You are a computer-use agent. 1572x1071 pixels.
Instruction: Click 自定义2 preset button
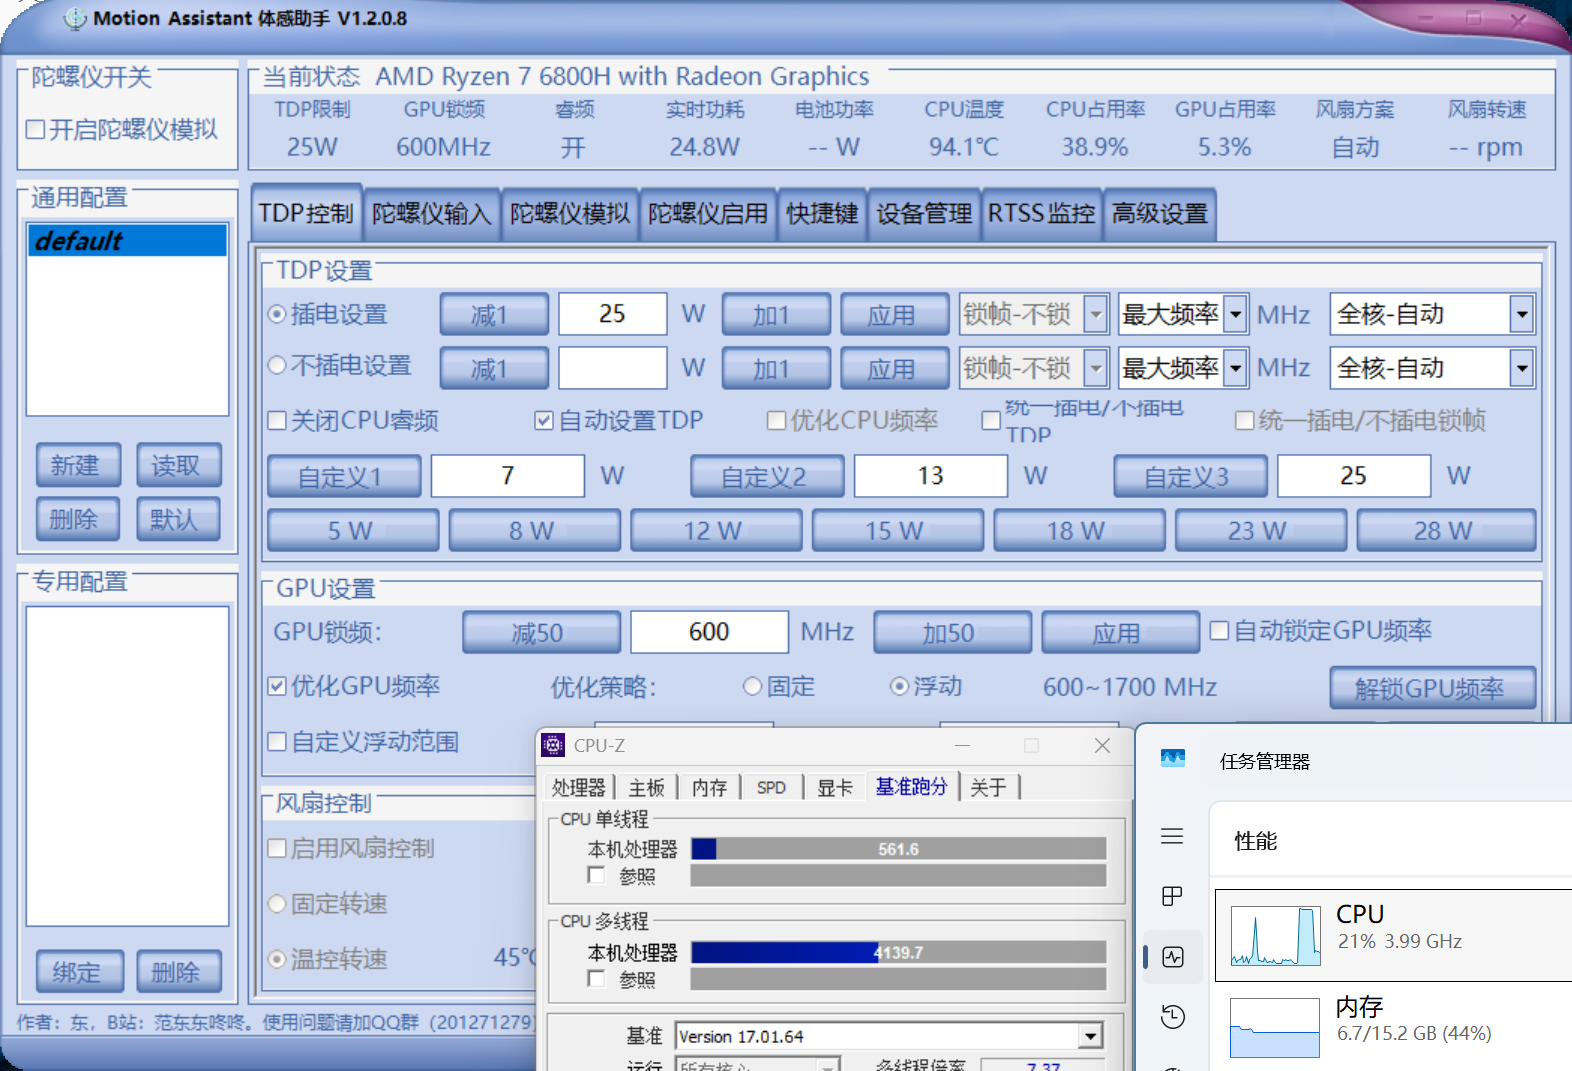767,476
